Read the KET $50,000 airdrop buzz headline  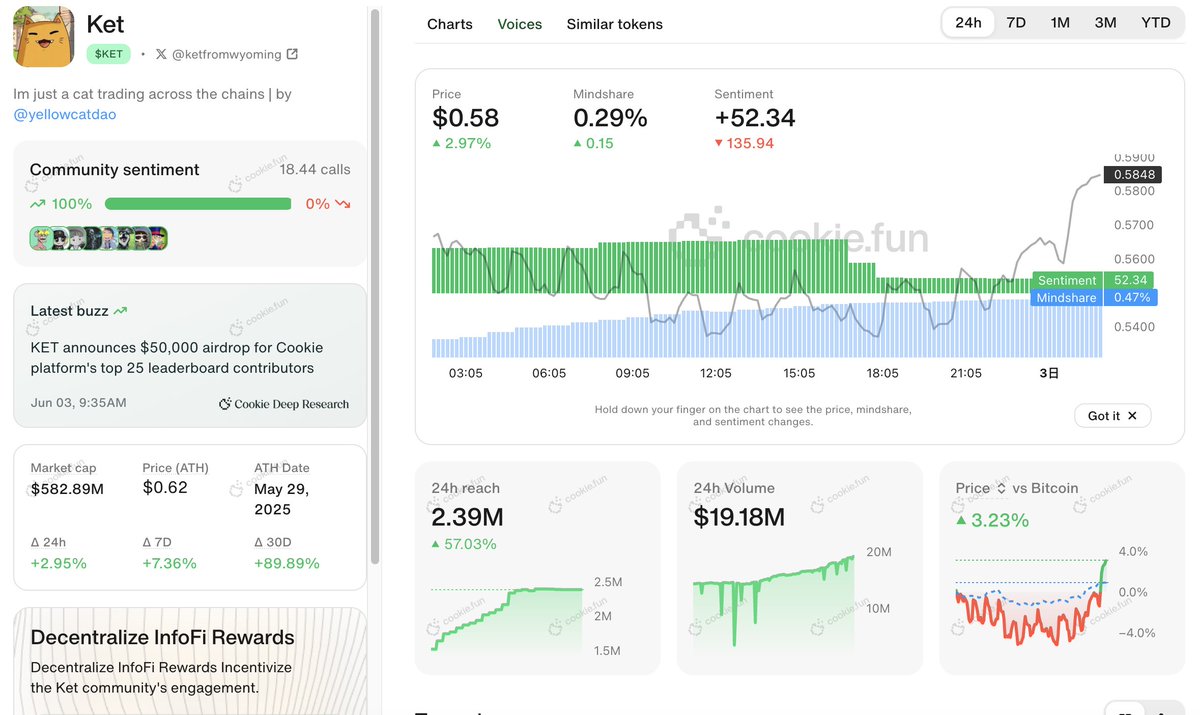tap(177, 358)
